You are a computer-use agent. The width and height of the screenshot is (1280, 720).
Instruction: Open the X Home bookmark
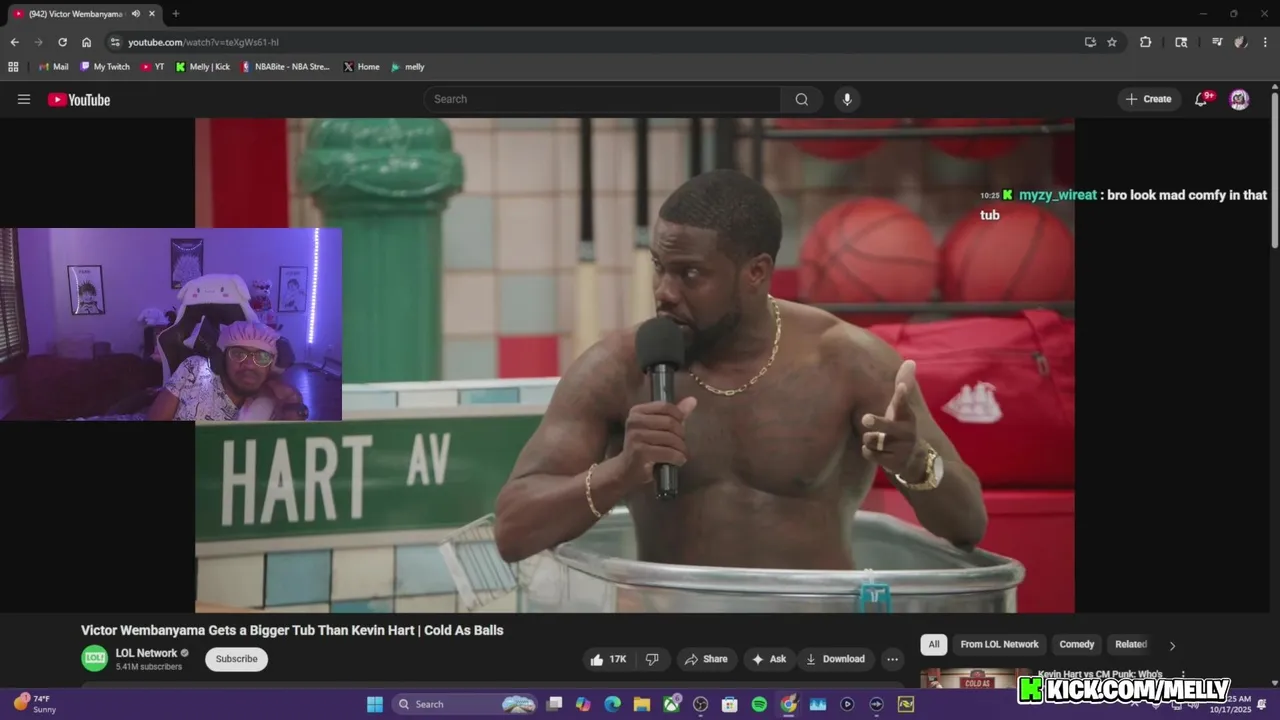pyautogui.click(x=361, y=67)
